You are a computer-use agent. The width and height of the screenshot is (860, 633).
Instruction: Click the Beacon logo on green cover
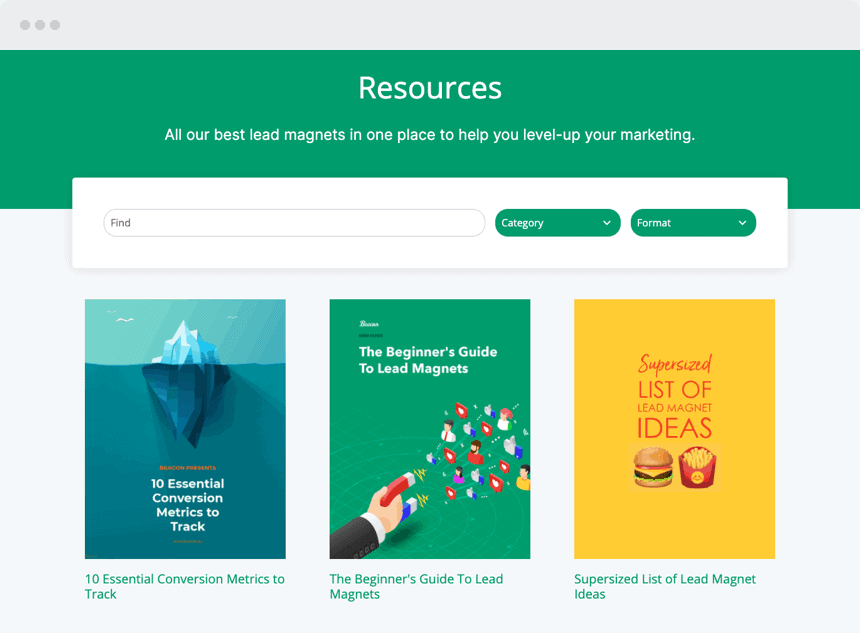click(x=370, y=324)
